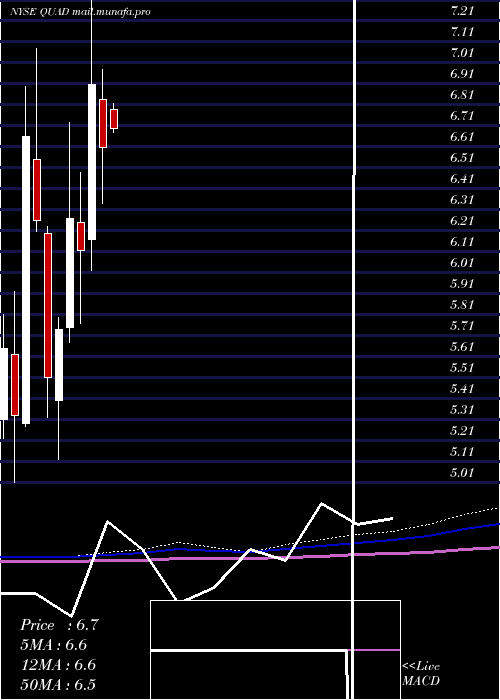Screen dimensions: 500x700
Task: Click the 6.41 price axis label
Action: (x=462, y=179)
